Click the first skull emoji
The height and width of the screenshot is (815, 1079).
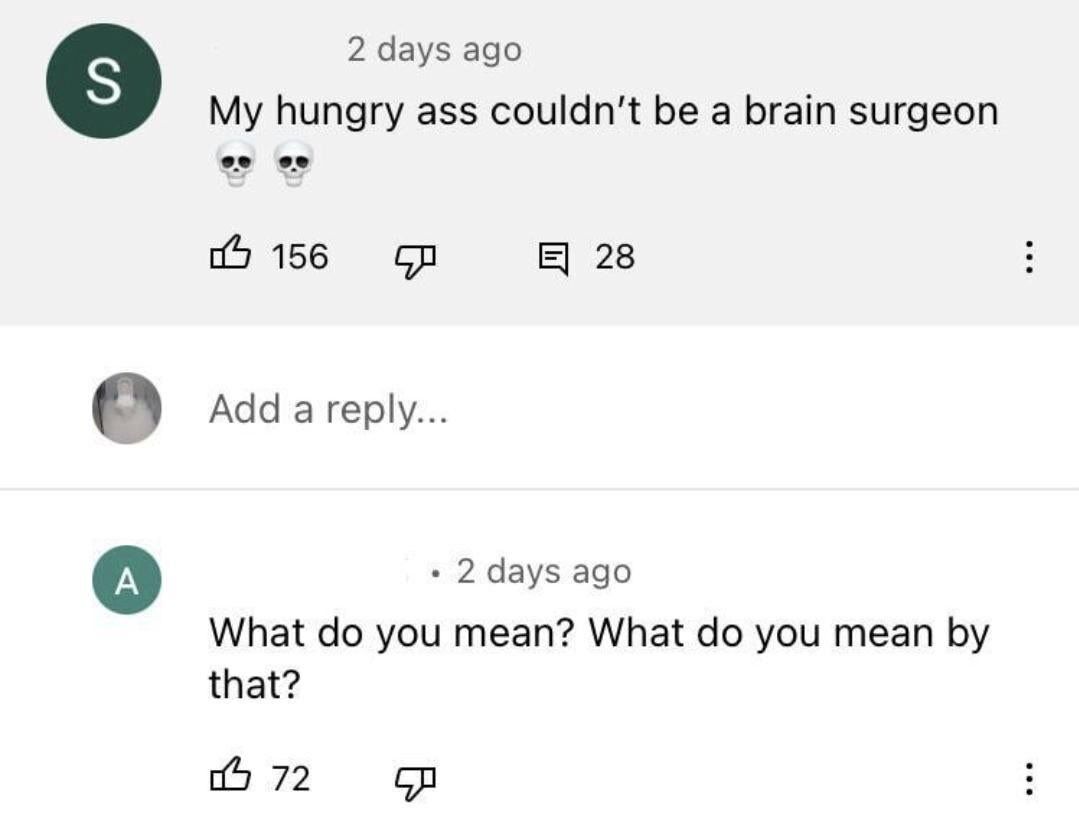(x=235, y=163)
